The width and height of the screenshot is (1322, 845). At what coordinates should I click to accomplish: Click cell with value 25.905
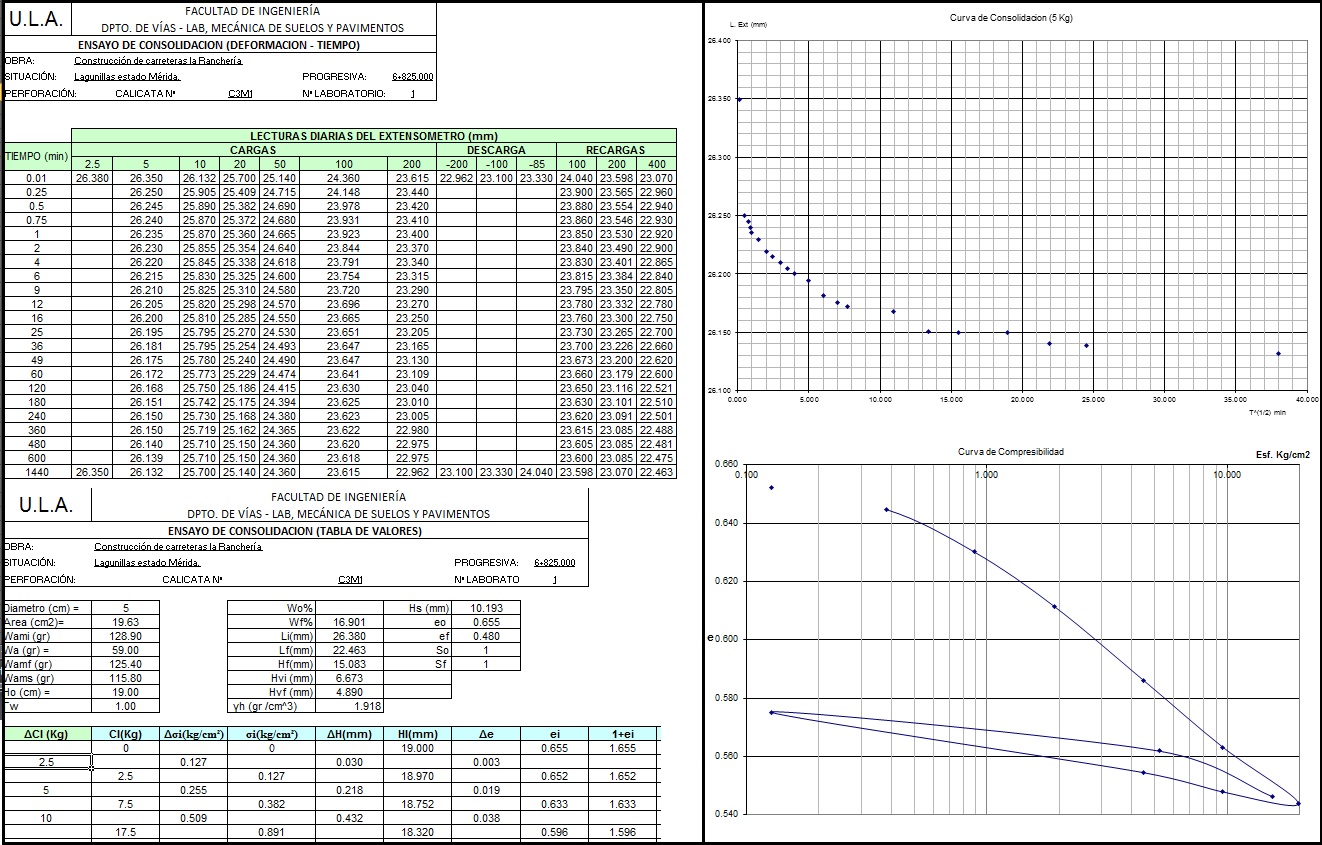click(200, 192)
